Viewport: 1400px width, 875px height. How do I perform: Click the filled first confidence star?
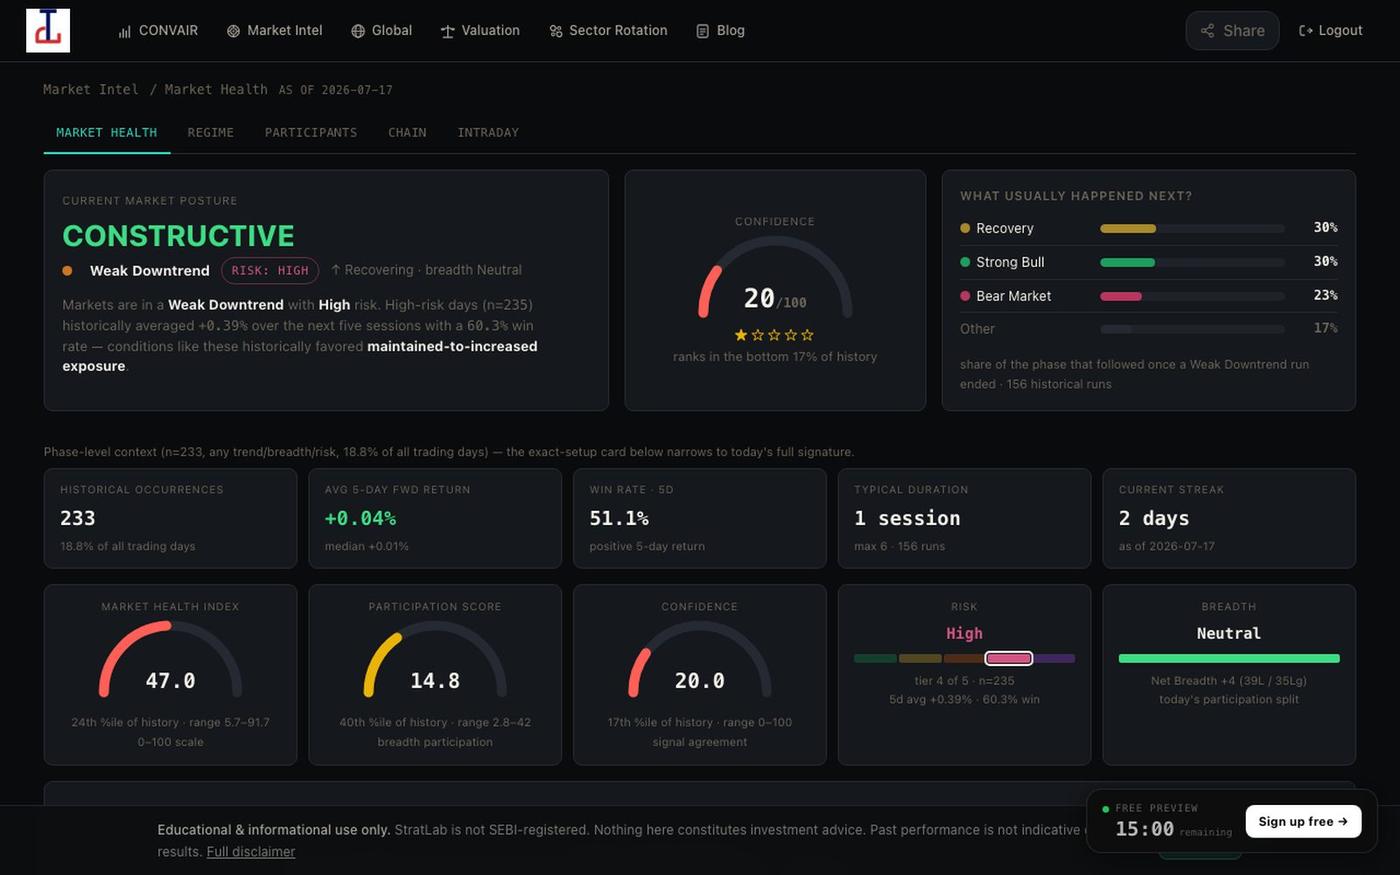point(741,335)
